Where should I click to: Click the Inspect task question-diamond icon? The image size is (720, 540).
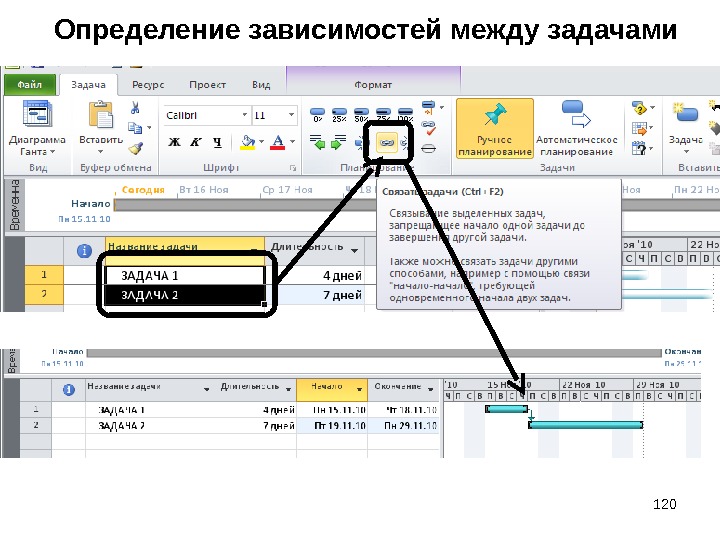coord(639,108)
